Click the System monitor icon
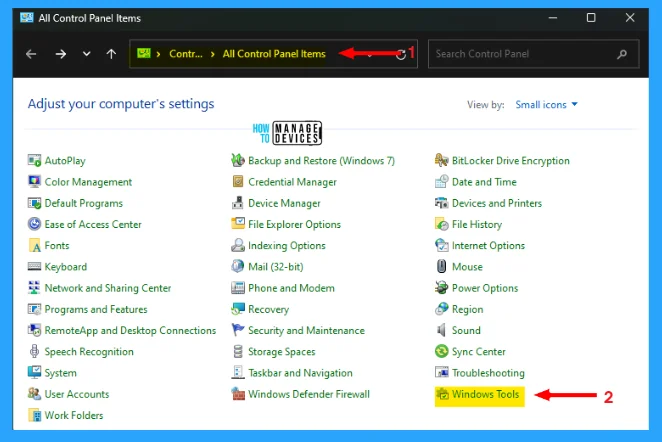The height and width of the screenshot is (442, 662). point(34,372)
